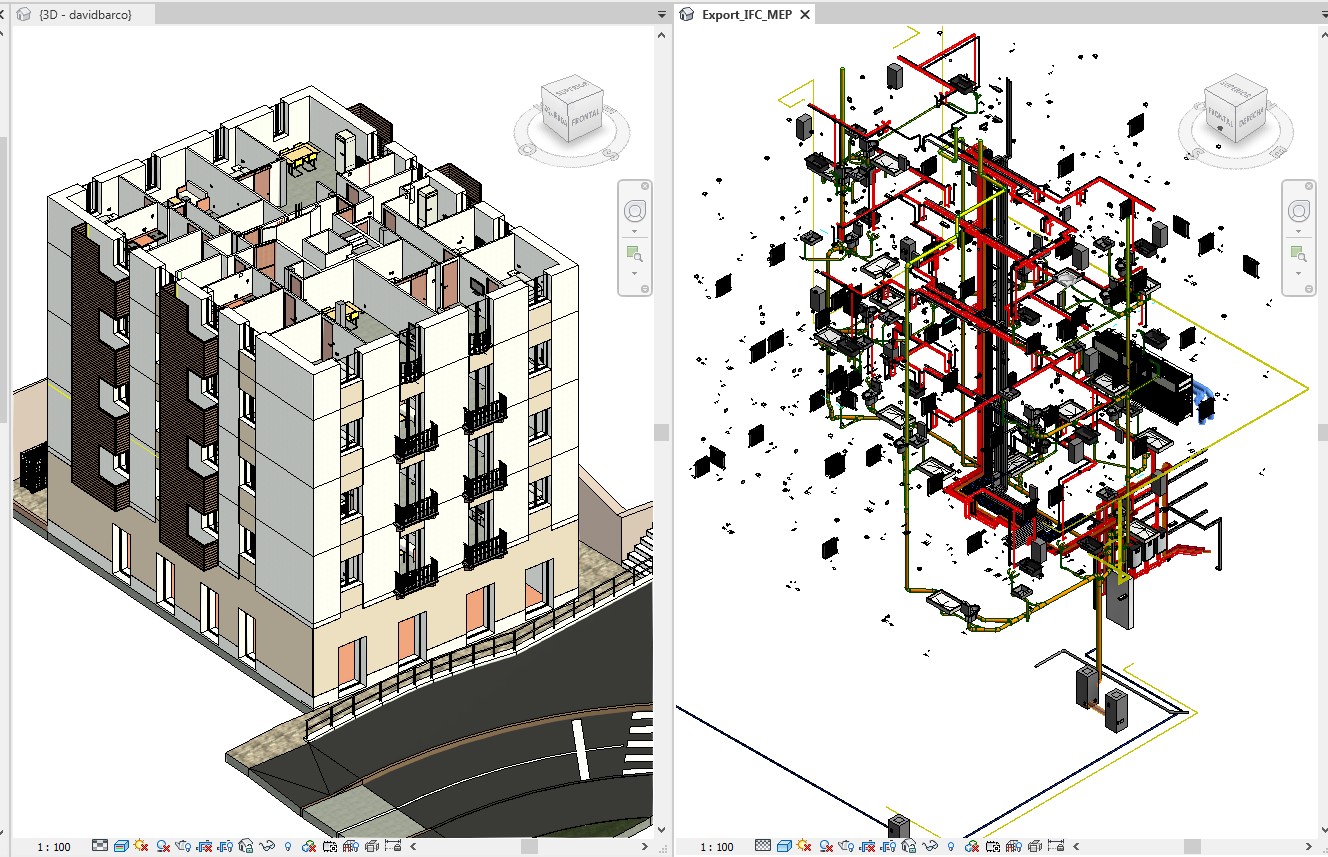The width and height of the screenshot is (1328, 857).
Task: Click Reveal Constraints in davidbarco view
Action: 394,846
